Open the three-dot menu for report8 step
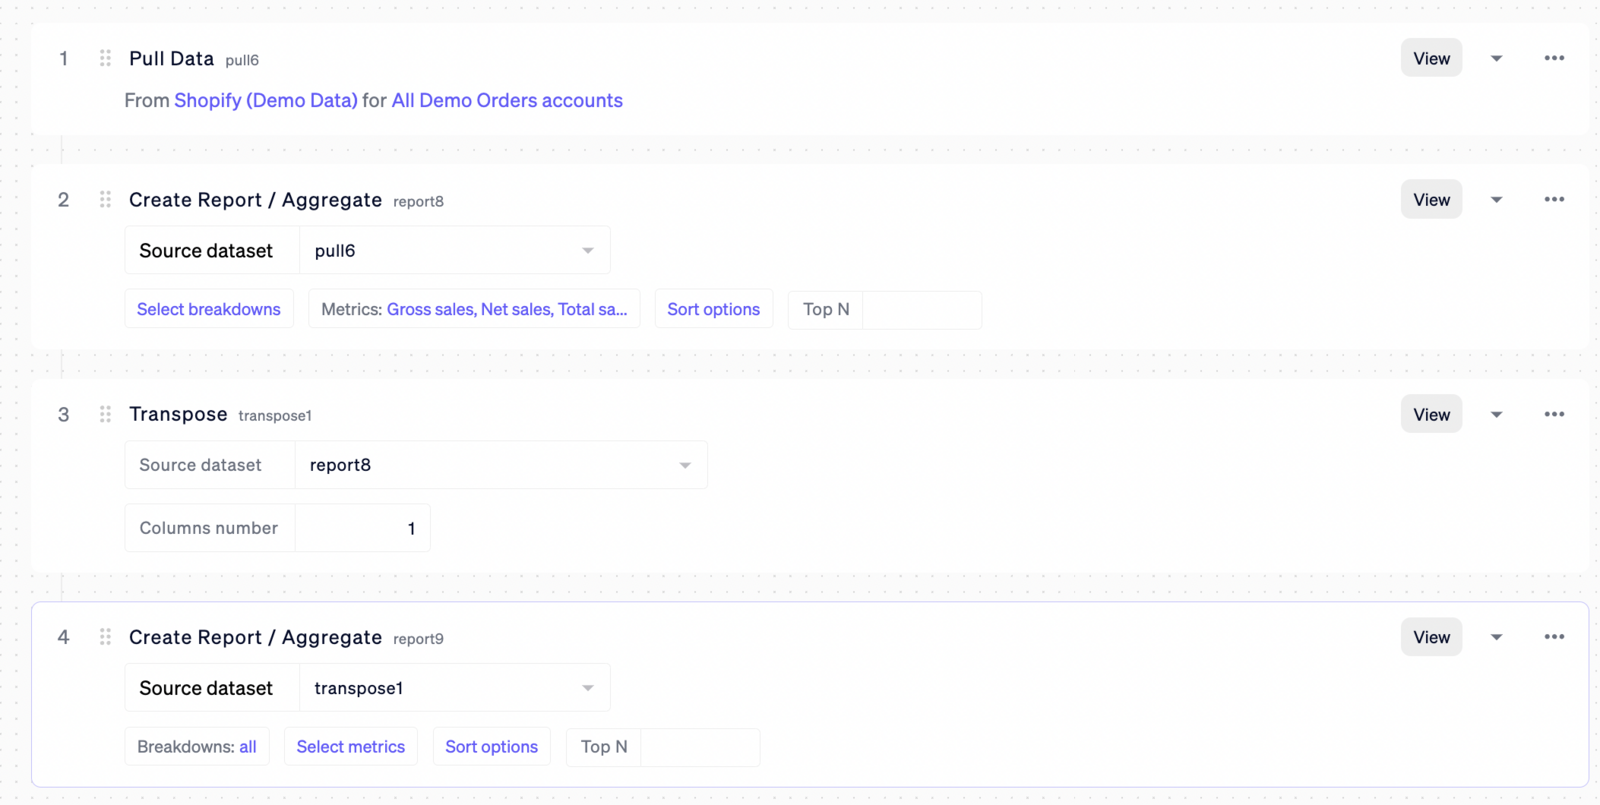This screenshot has width=1600, height=805. (1554, 199)
